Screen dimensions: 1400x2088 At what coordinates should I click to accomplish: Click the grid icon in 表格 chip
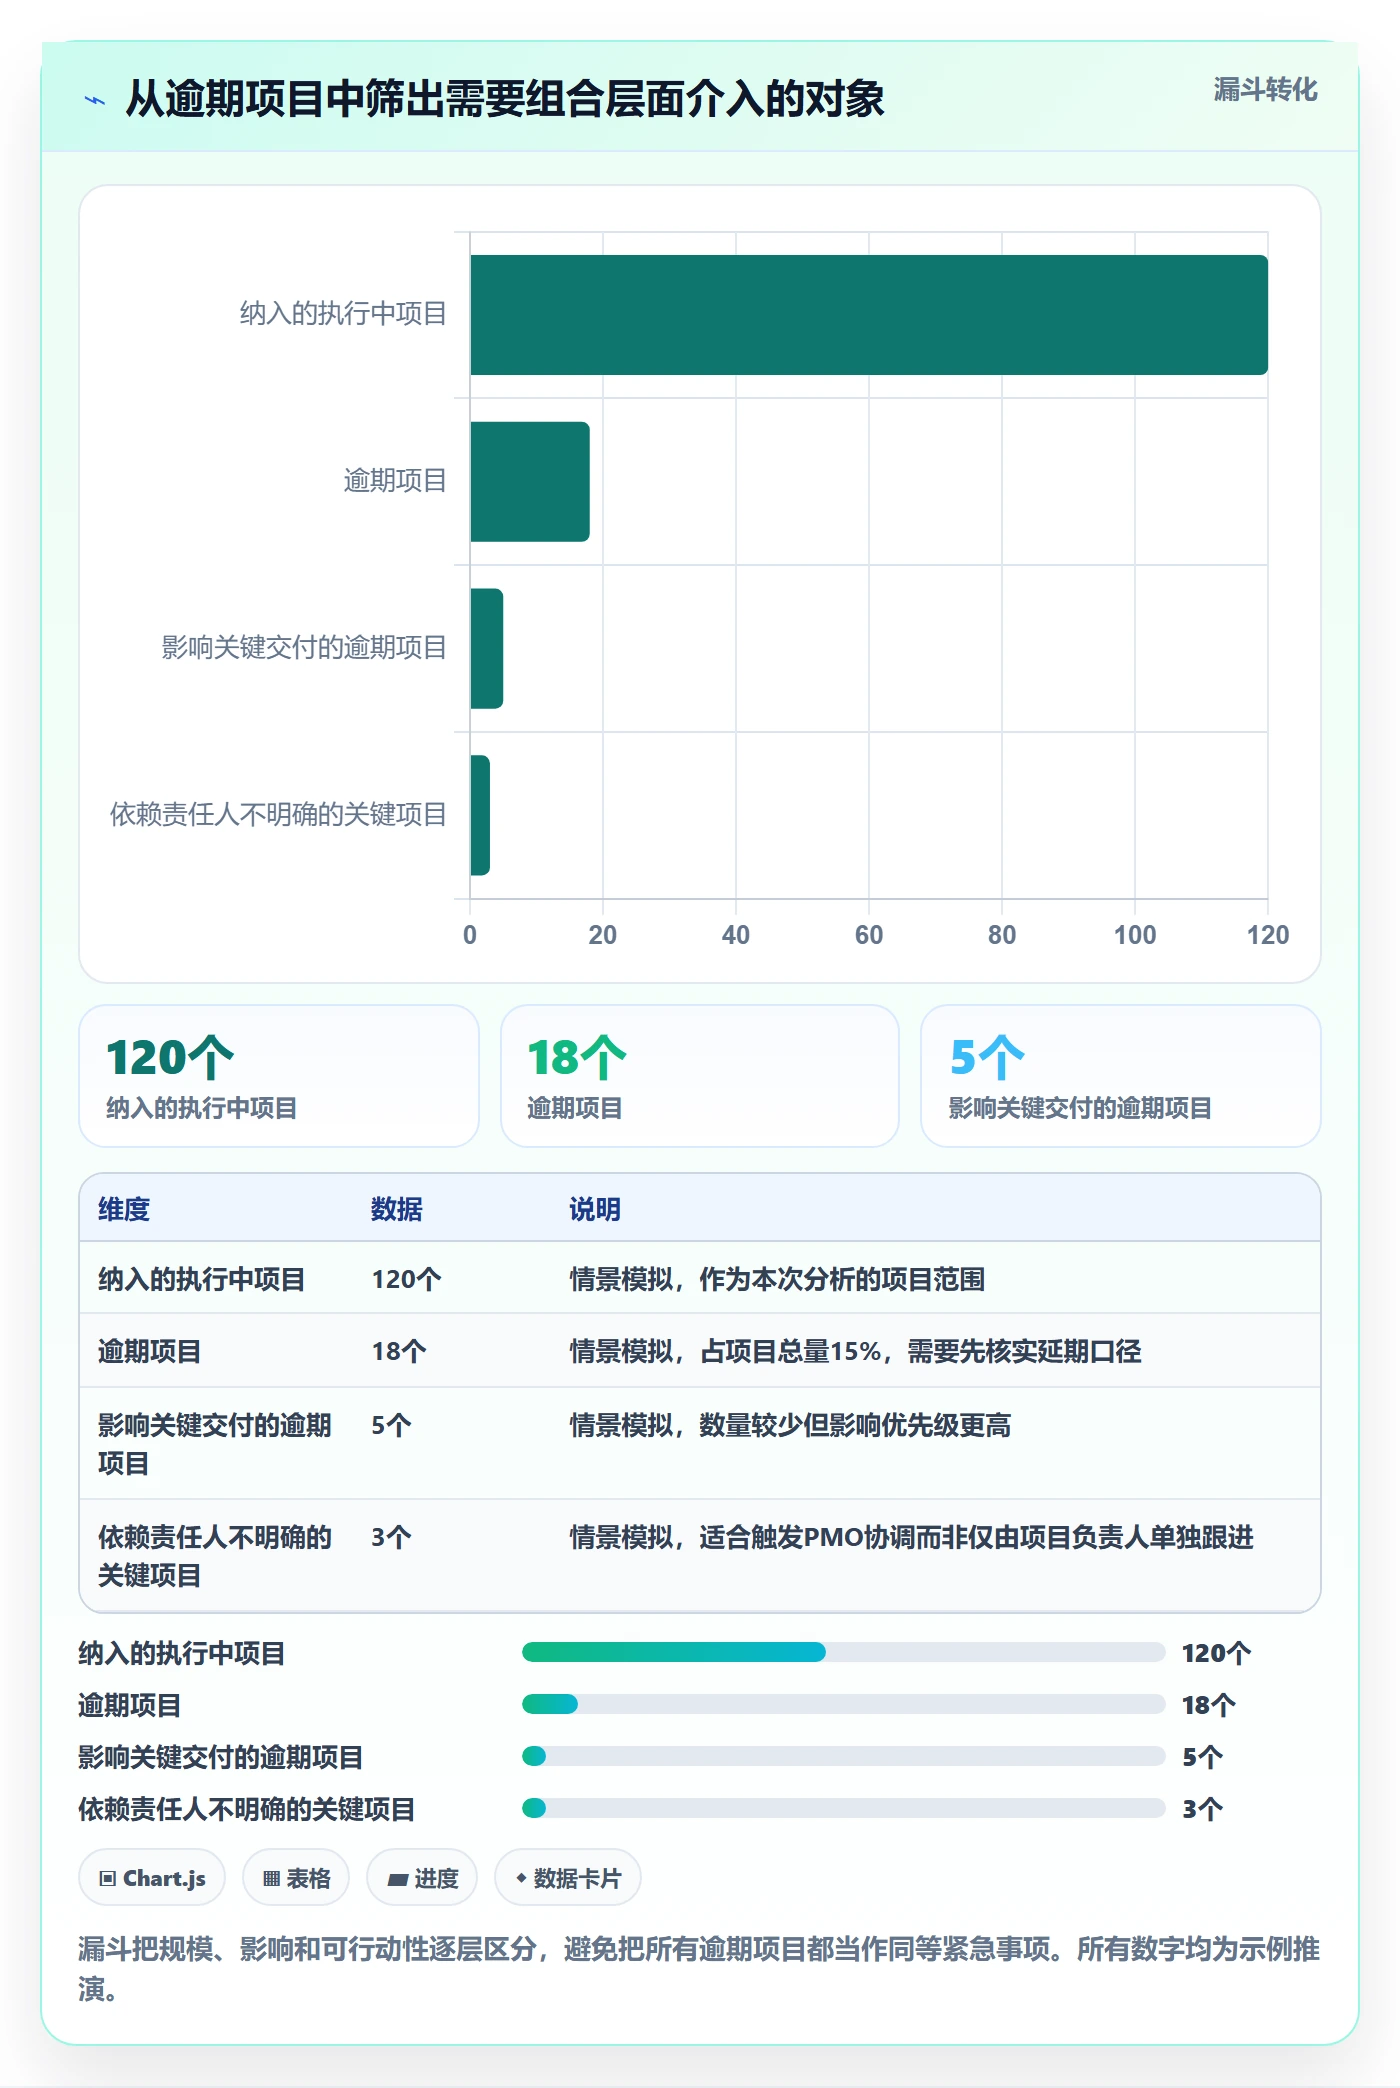(272, 1879)
